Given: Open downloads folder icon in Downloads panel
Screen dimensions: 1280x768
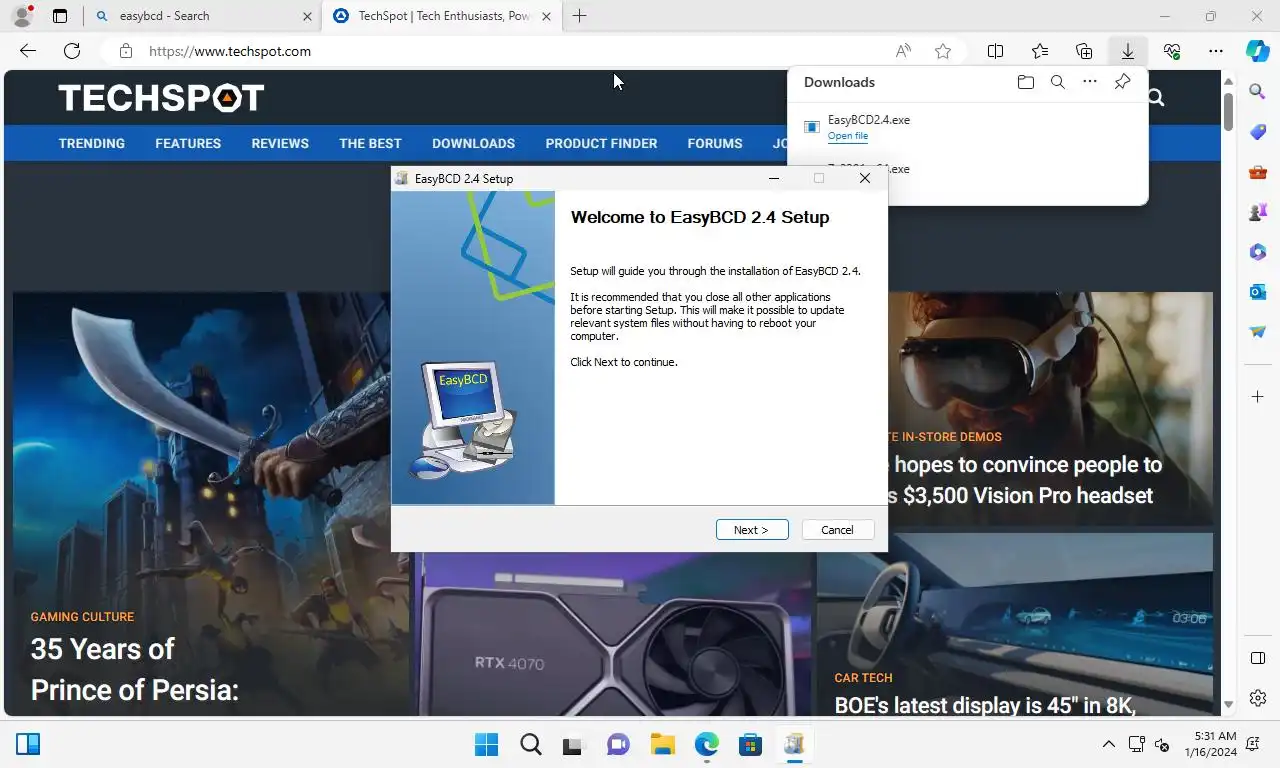Looking at the screenshot, I should pos(1025,82).
